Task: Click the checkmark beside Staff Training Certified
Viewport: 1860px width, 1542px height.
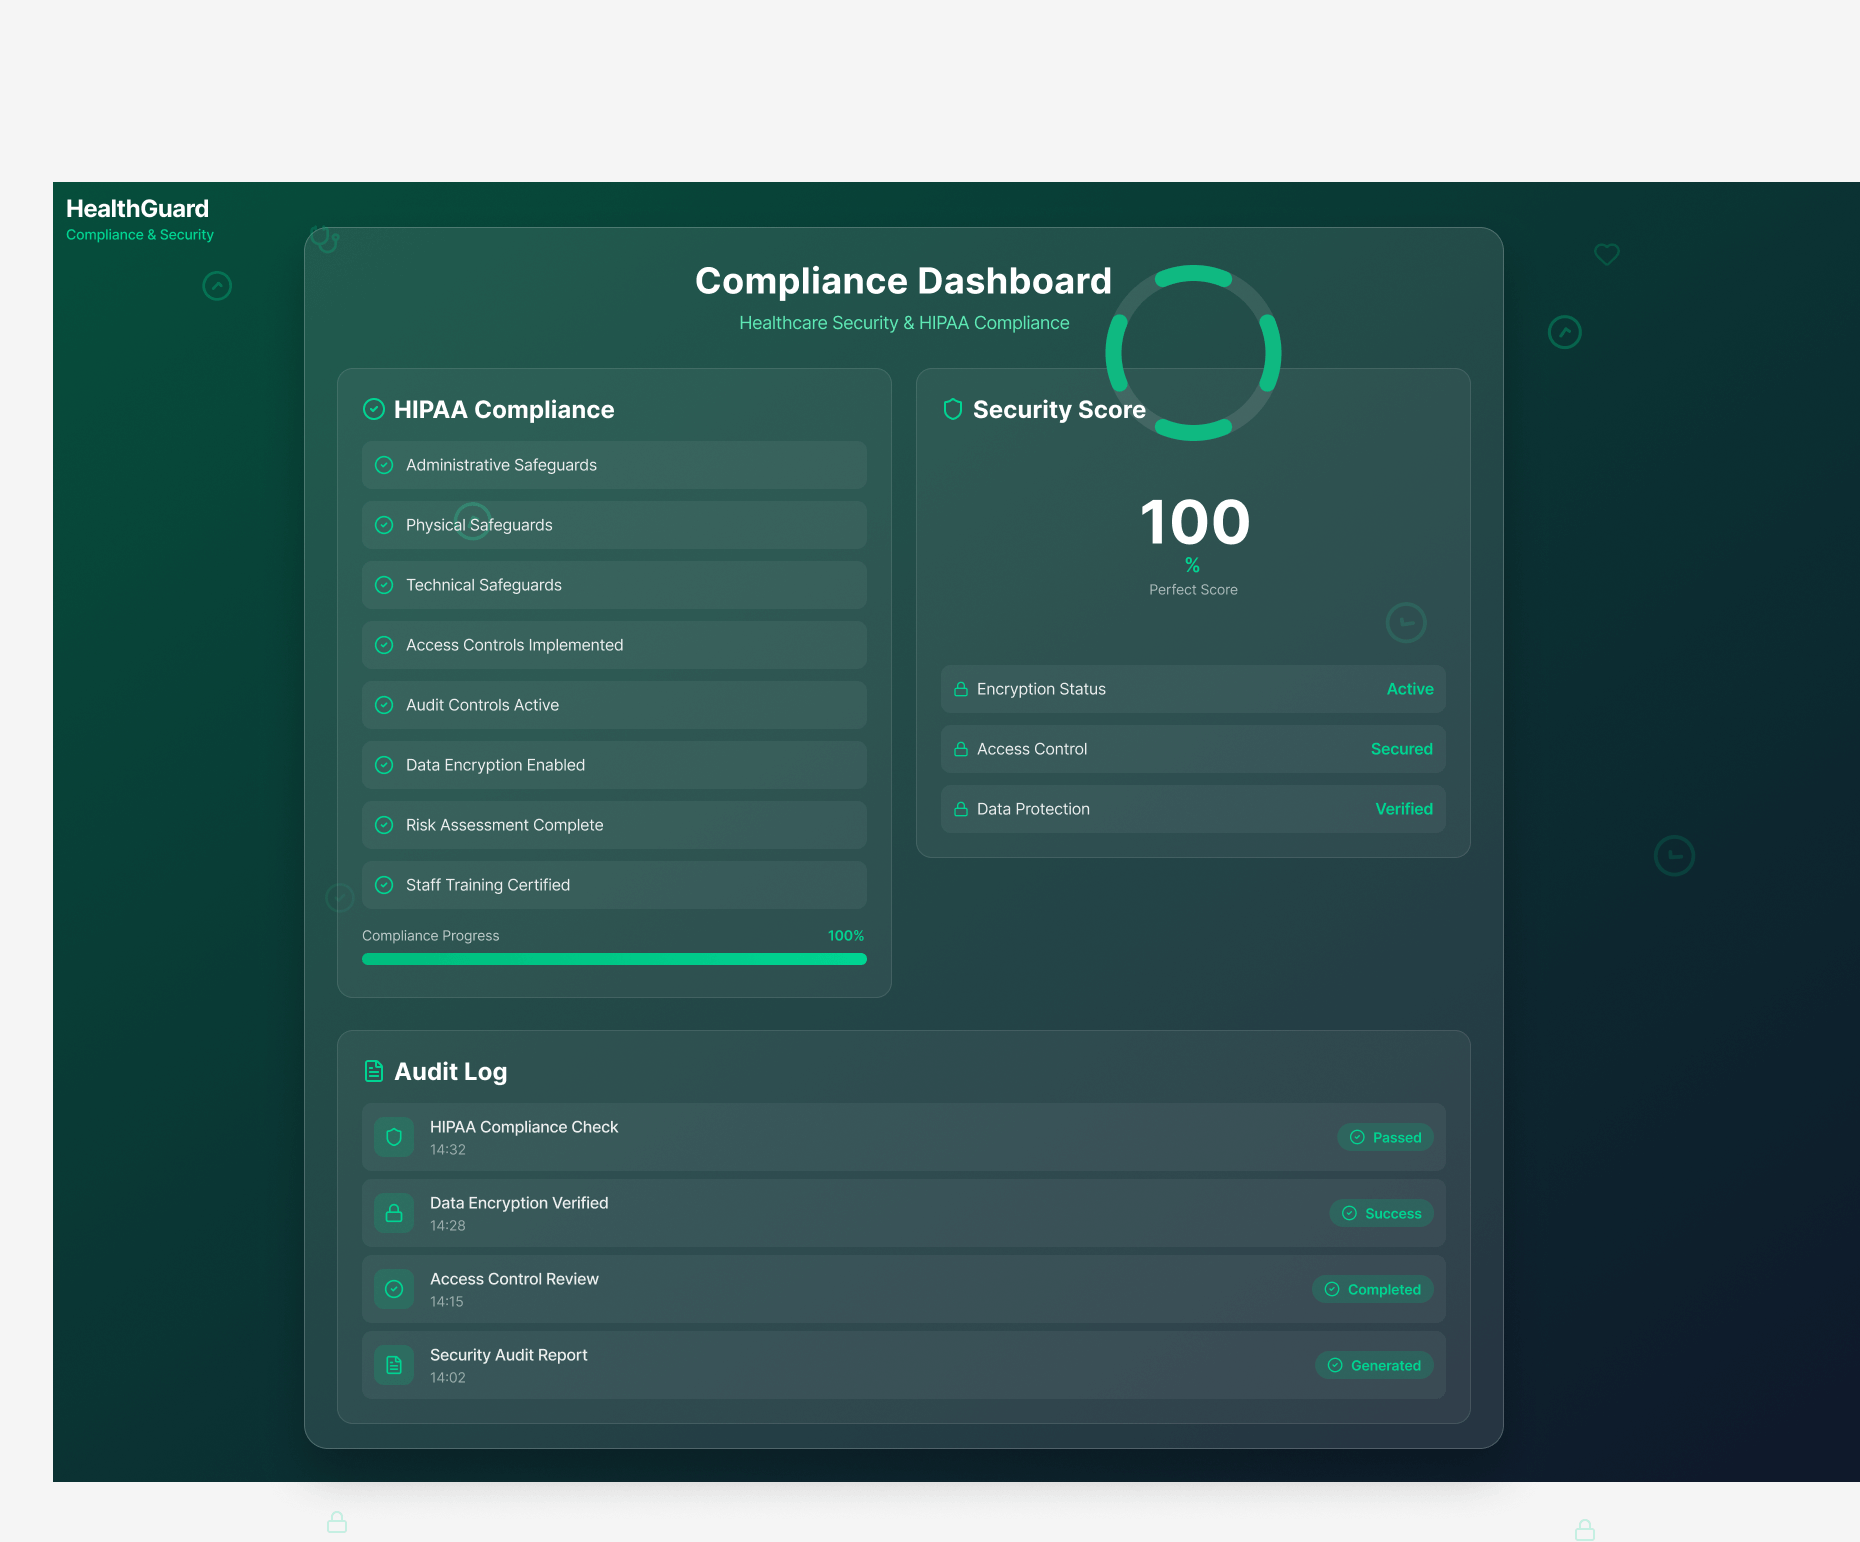Action: [x=384, y=885]
